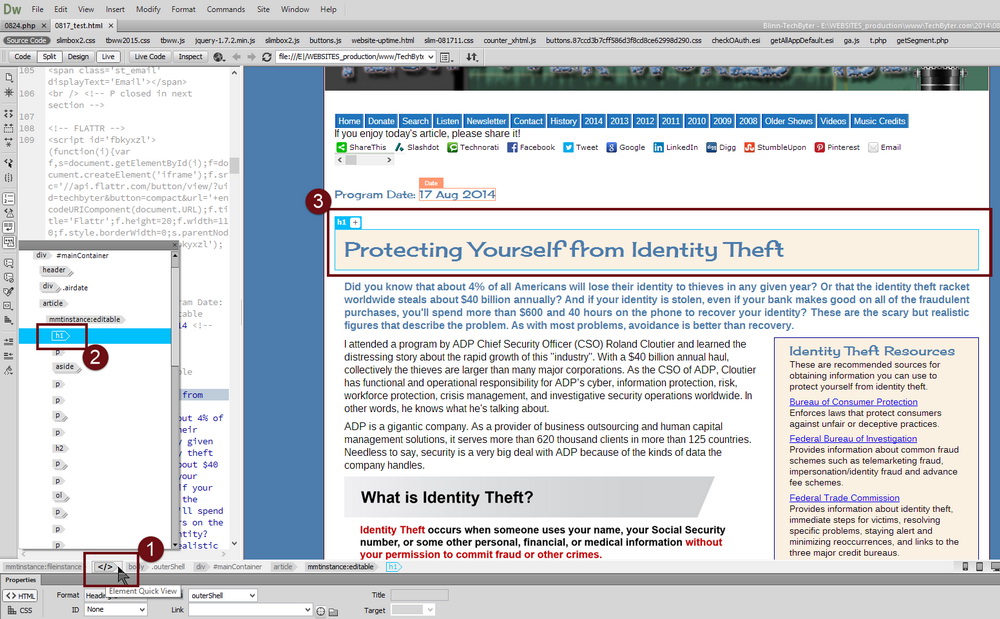Image resolution: width=1000 pixels, height=619 pixels.
Task: Switch to Split view mode
Action: point(50,57)
